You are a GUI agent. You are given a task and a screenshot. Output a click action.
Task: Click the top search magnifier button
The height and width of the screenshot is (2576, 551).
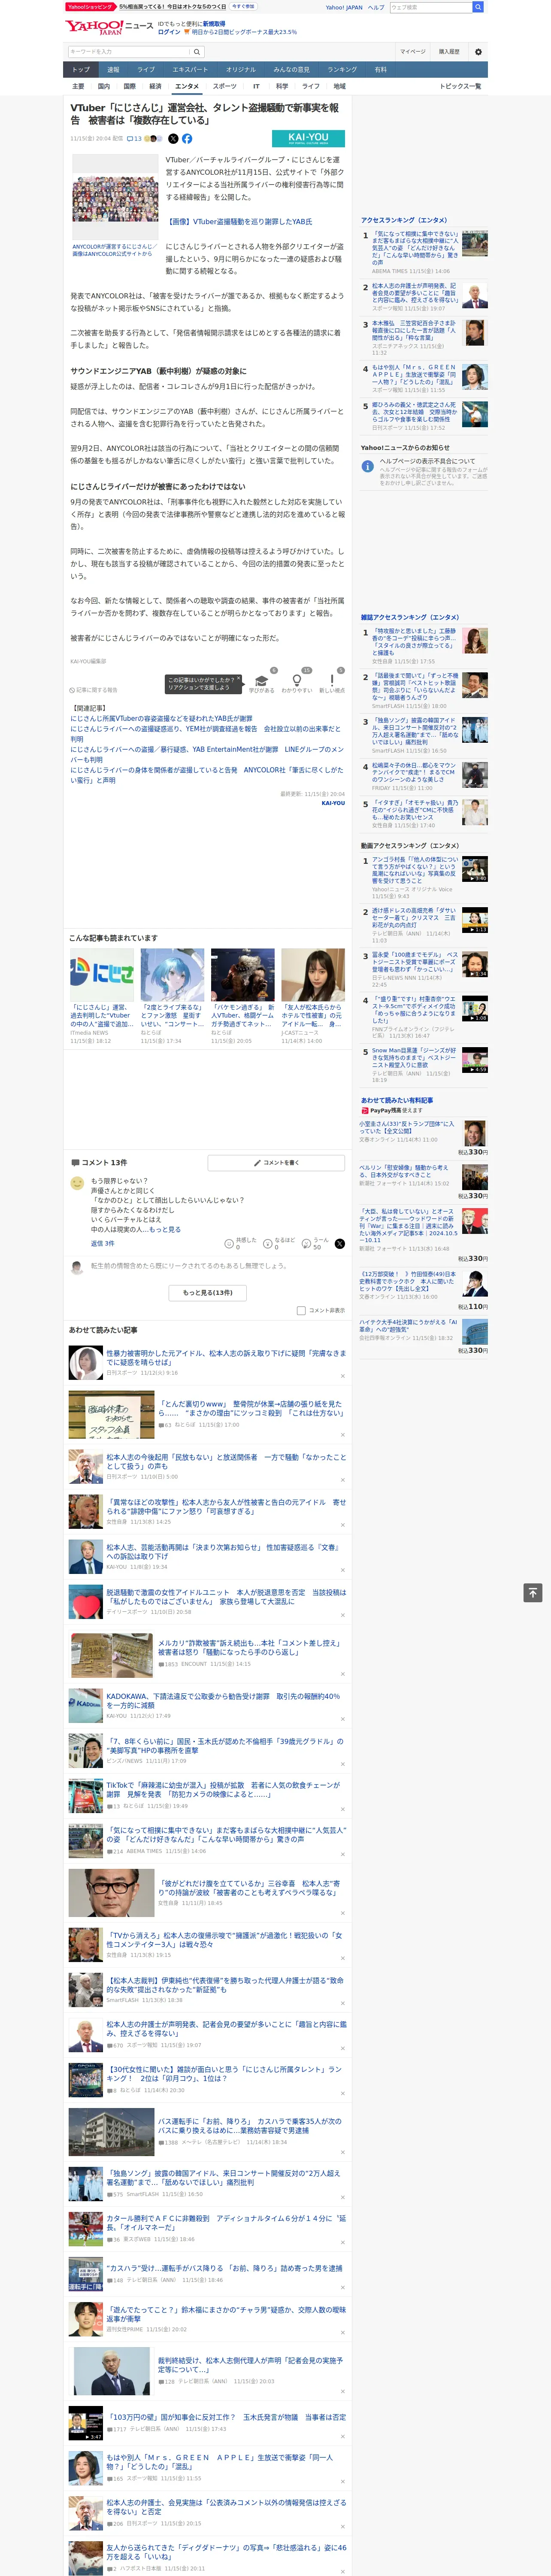point(478,7)
